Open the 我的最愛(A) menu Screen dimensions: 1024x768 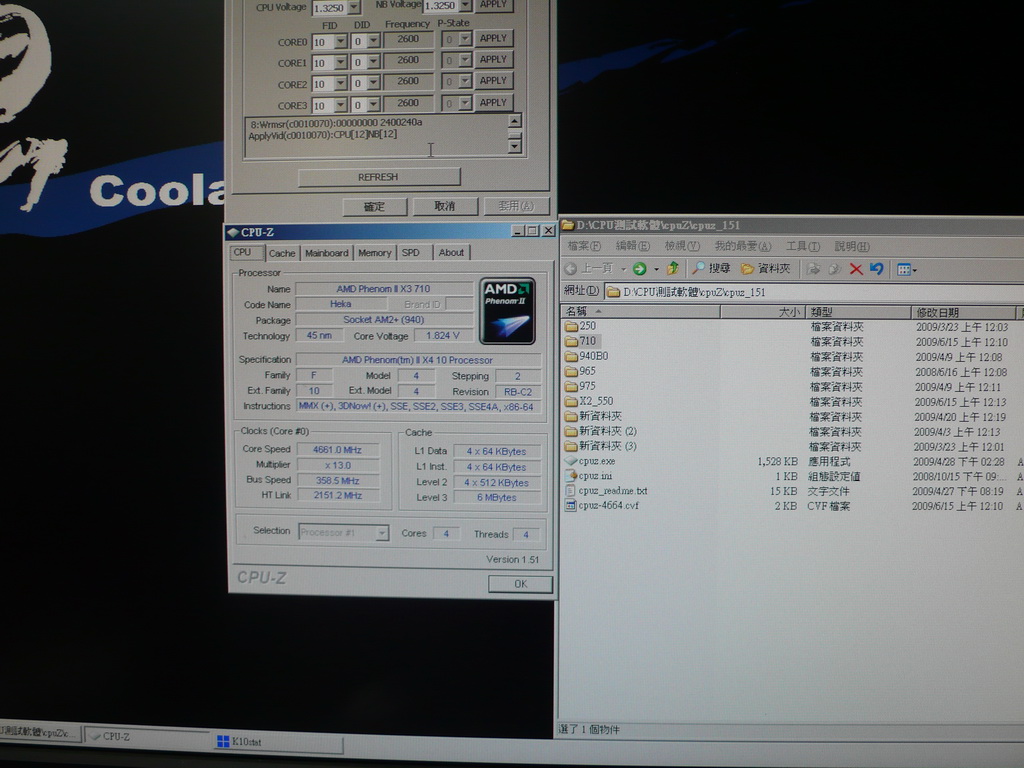click(743, 246)
